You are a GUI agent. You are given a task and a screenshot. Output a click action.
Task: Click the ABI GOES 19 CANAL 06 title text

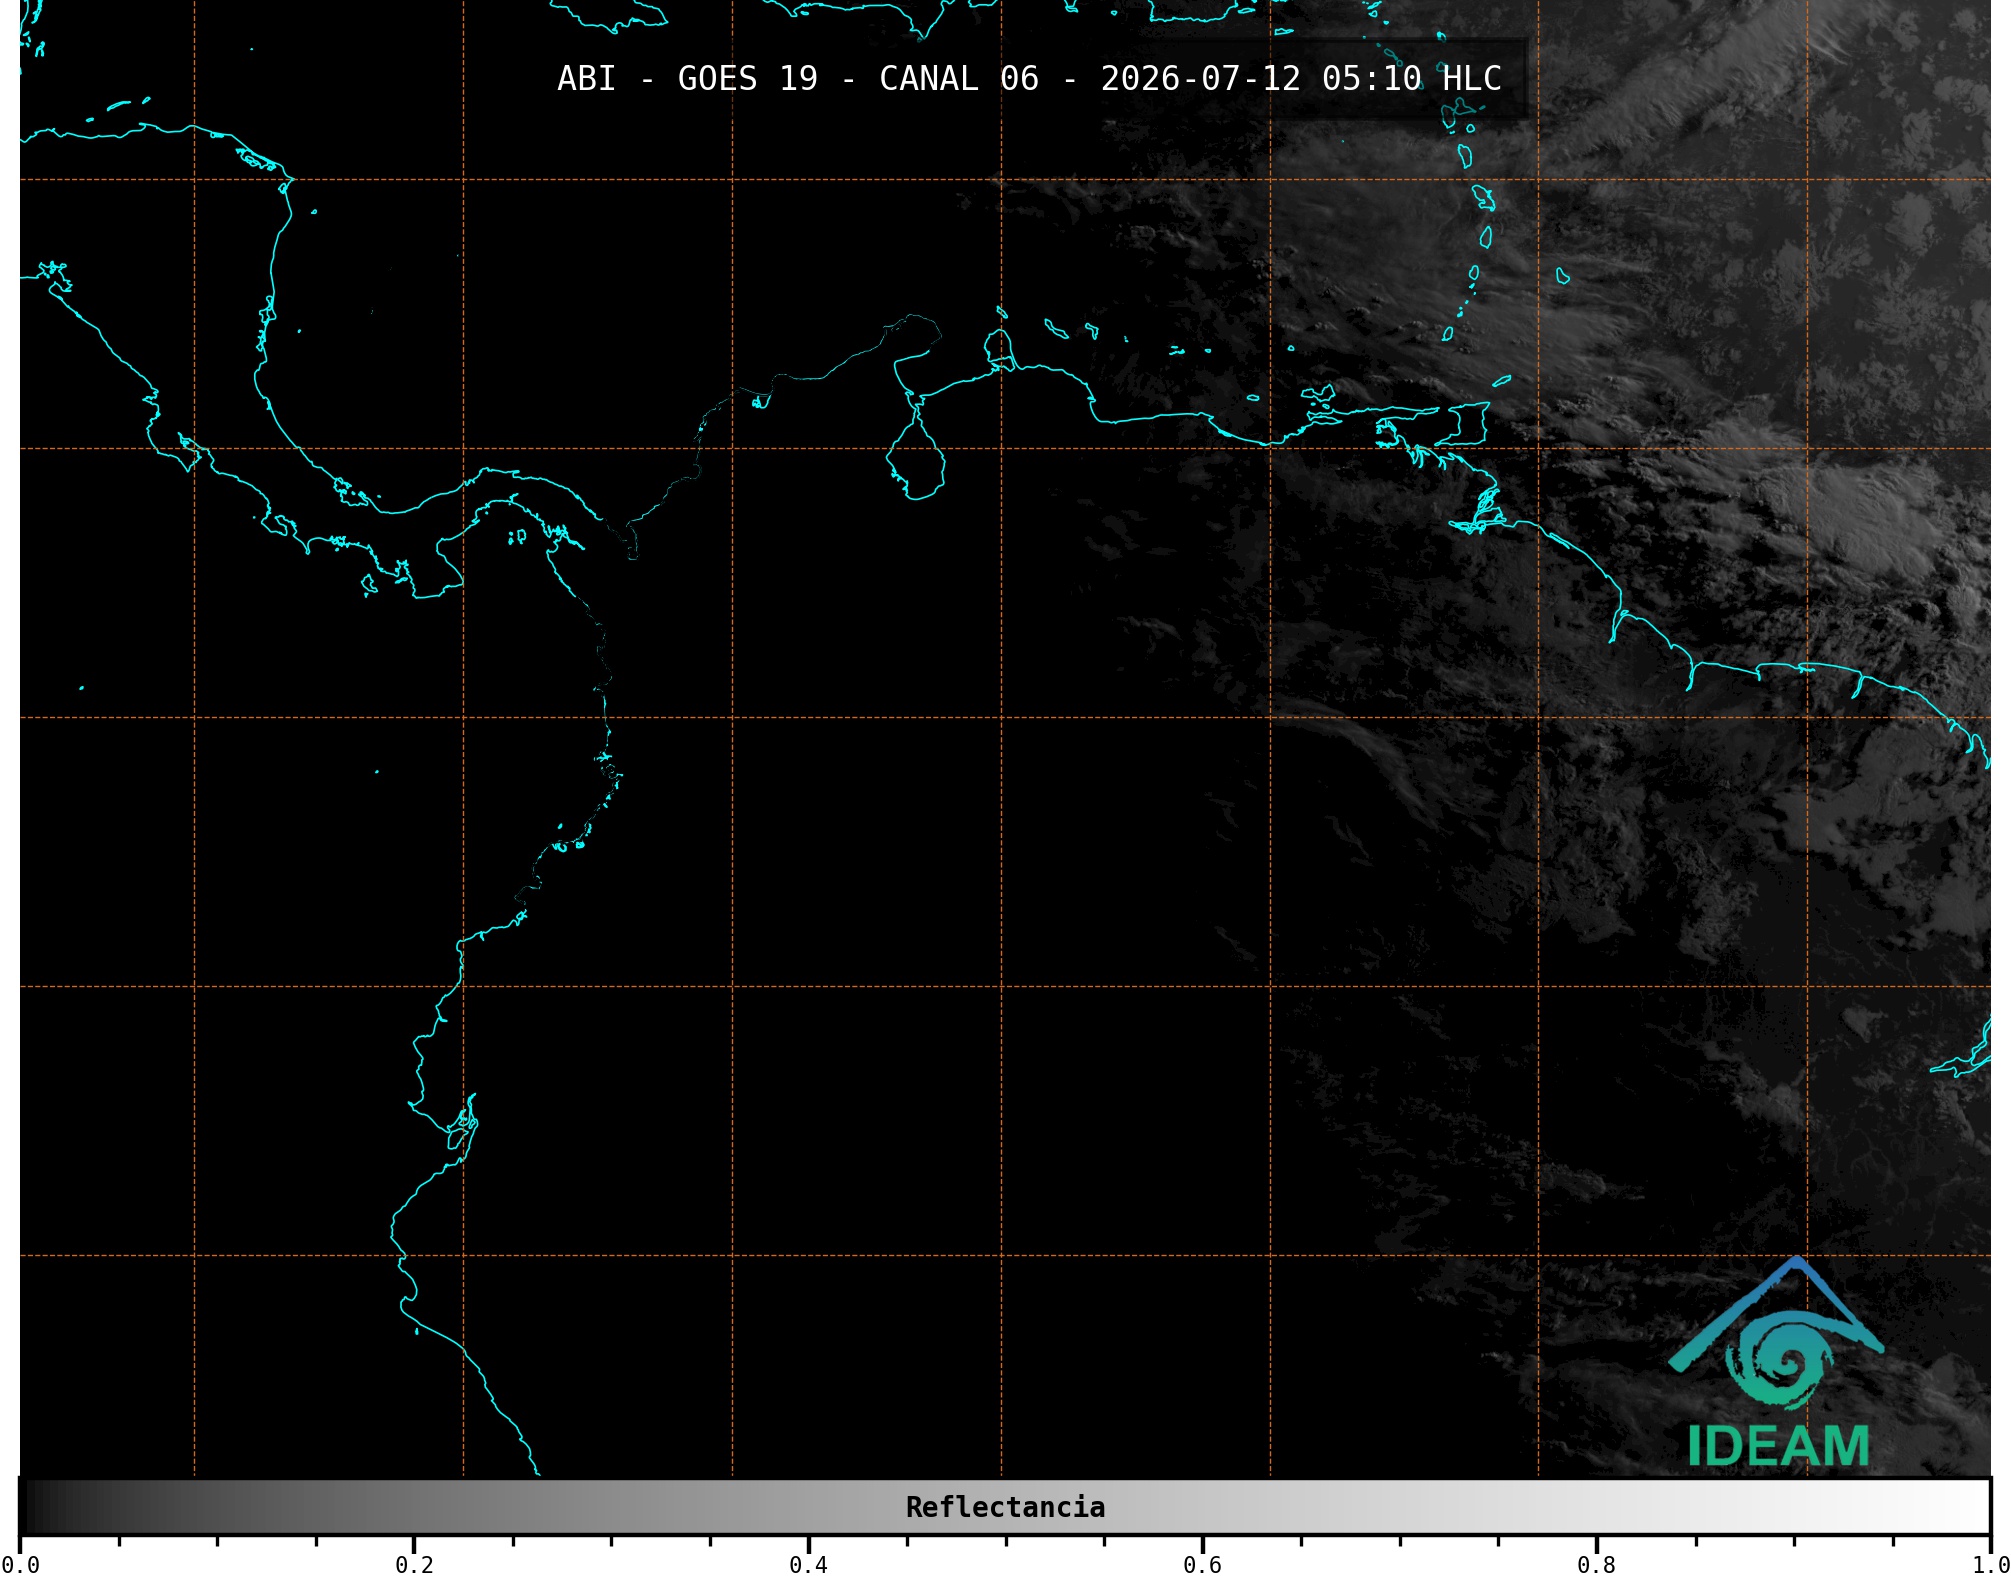[1029, 78]
